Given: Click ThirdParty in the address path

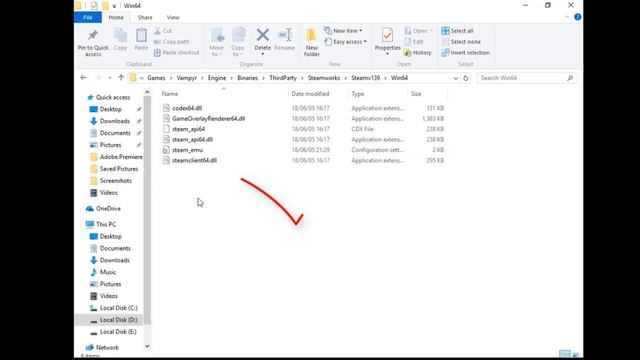Looking at the screenshot, I should coord(283,78).
